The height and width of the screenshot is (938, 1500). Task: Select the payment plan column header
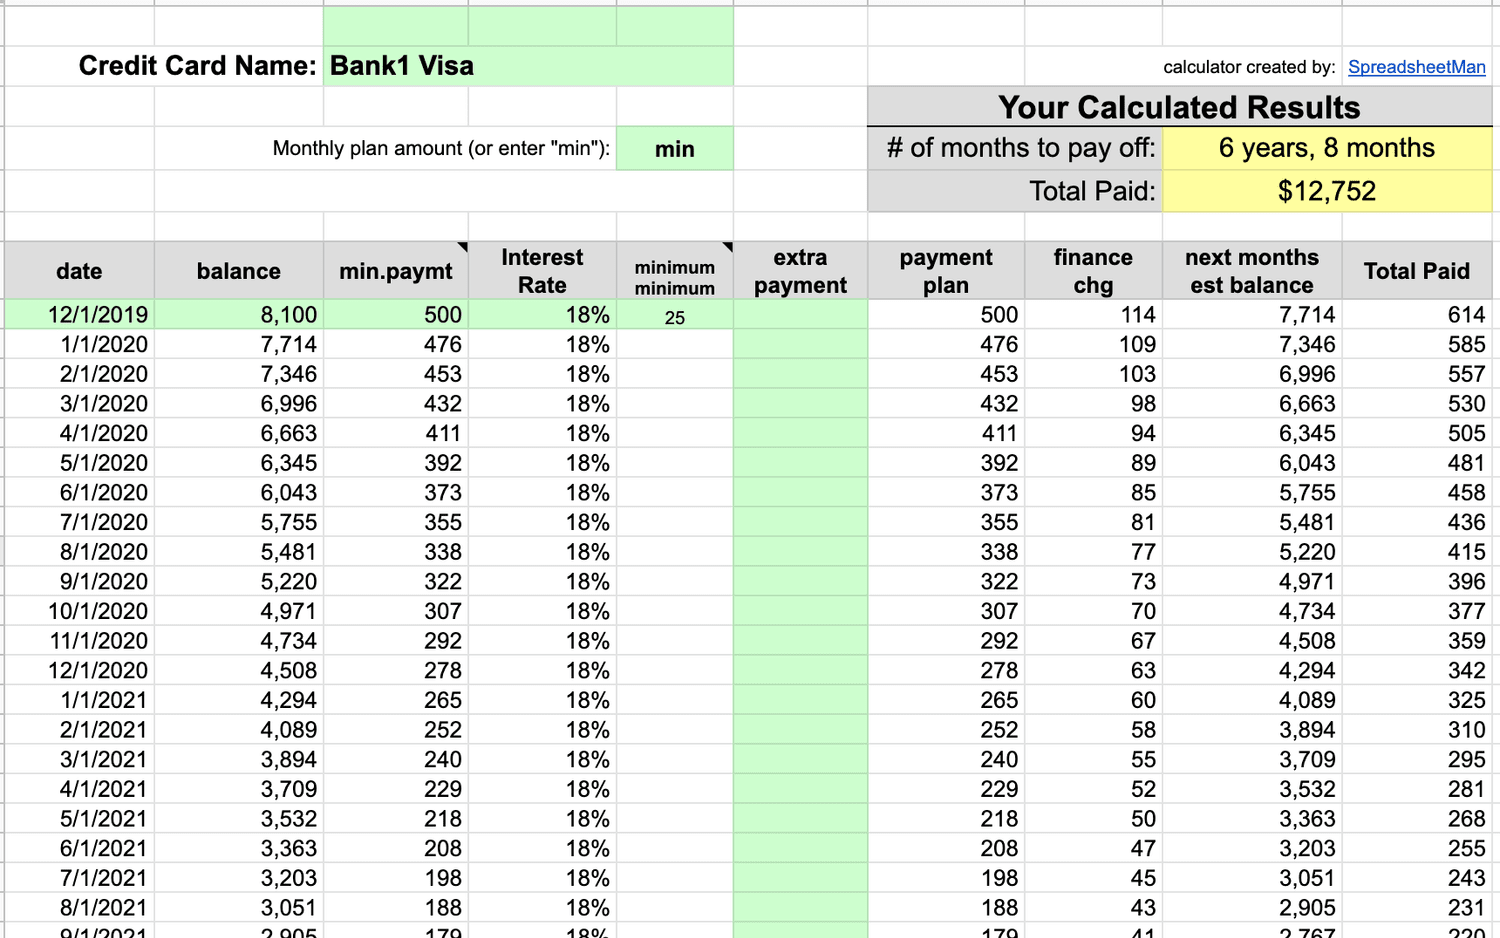946,271
